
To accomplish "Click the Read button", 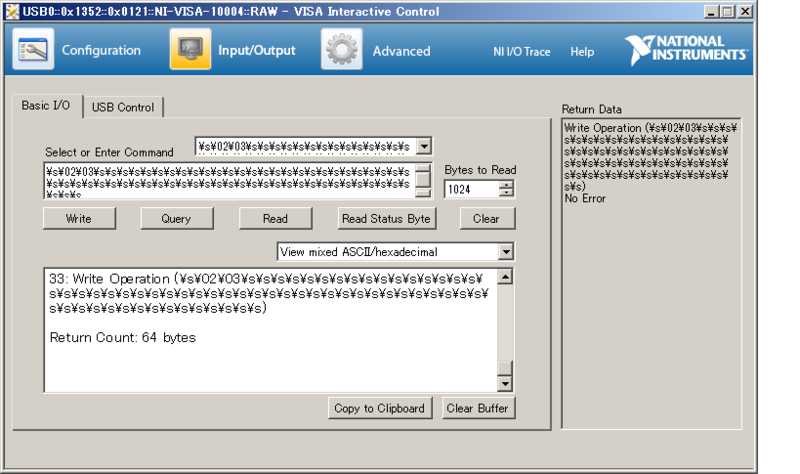I will (276, 218).
